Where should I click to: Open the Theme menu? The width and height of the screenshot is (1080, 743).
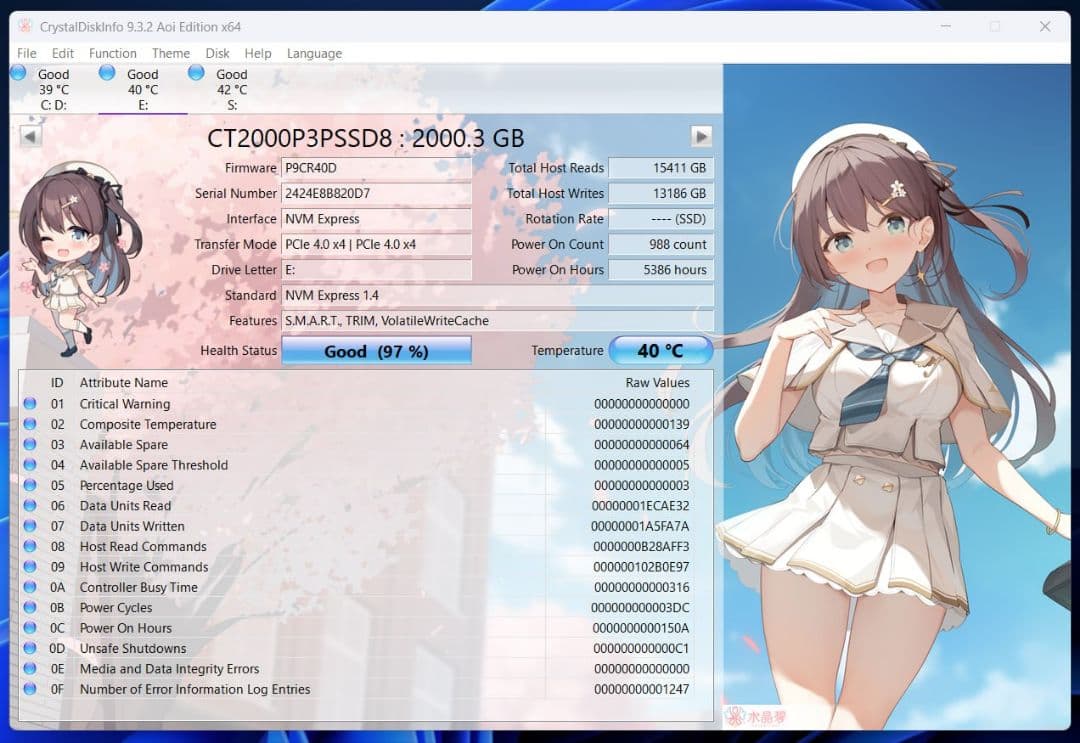pos(171,53)
